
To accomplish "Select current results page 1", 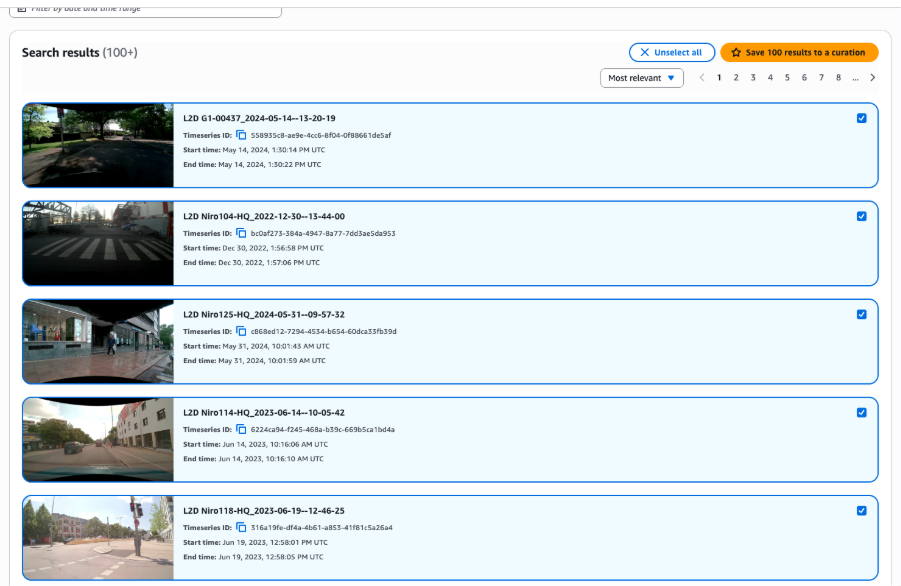I will [719, 78].
